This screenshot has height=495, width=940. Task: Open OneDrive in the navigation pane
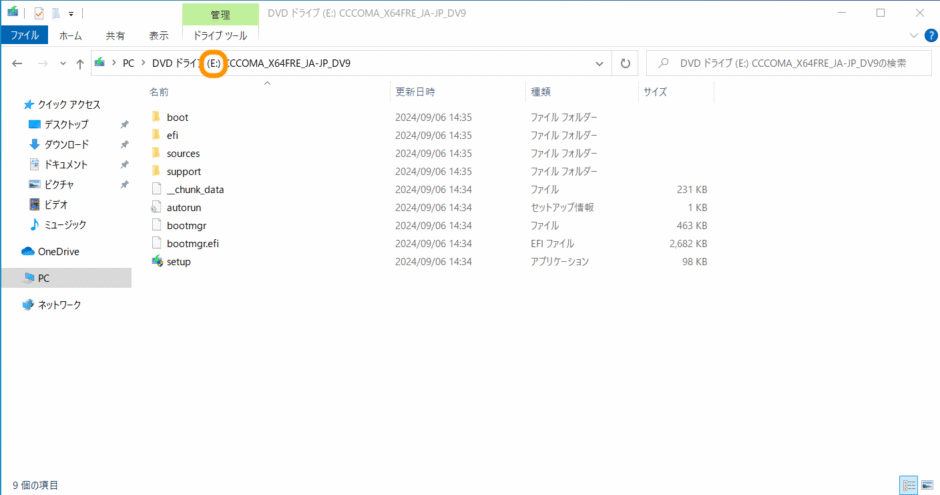58,251
